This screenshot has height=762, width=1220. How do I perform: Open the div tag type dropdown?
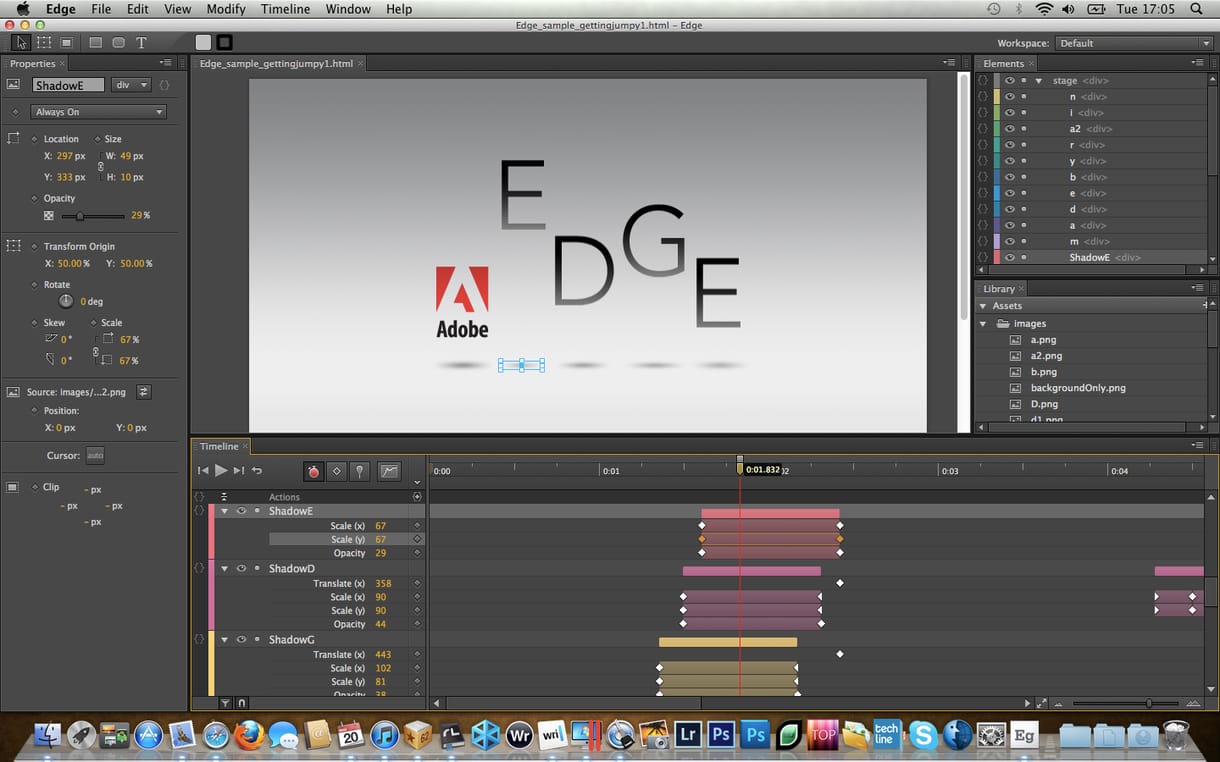click(131, 85)
